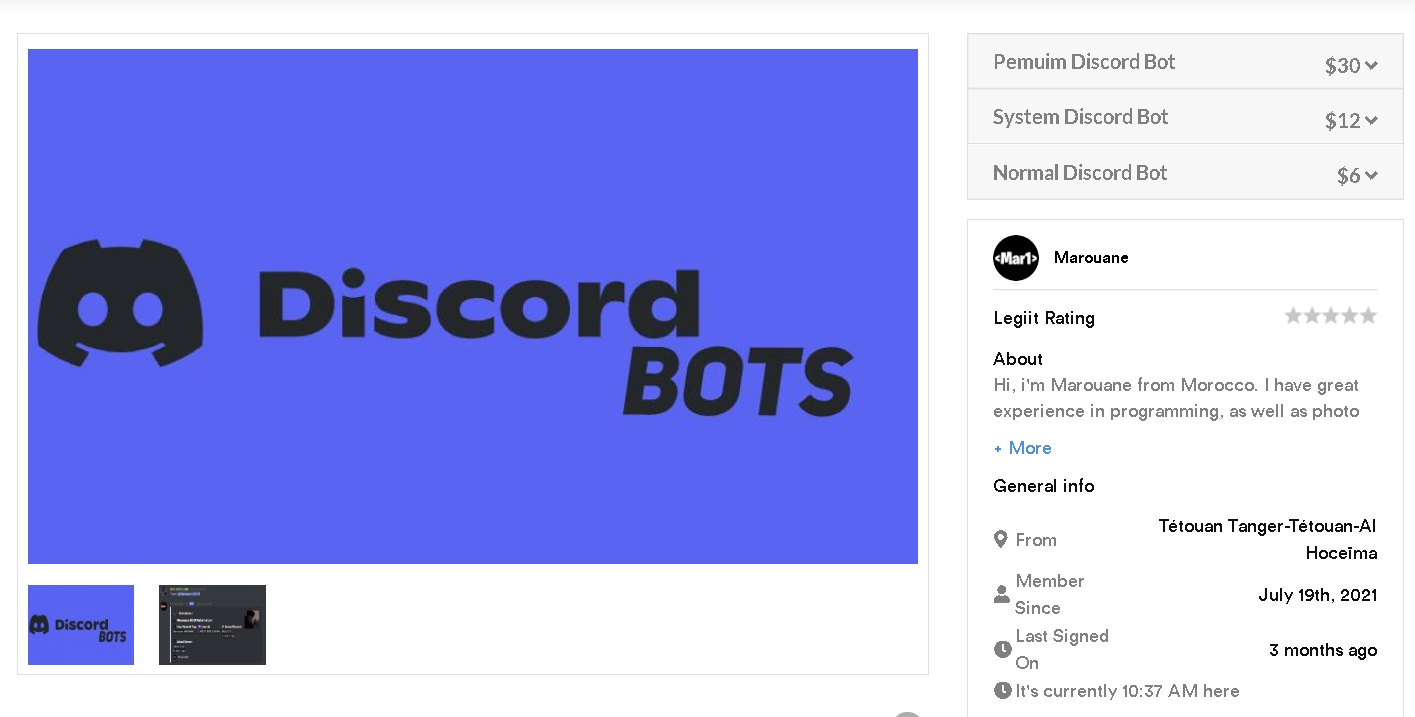Click the July 19th, 2021 member date
Viewport: 1415px width, 717px height.
[x=1317, y=595]
